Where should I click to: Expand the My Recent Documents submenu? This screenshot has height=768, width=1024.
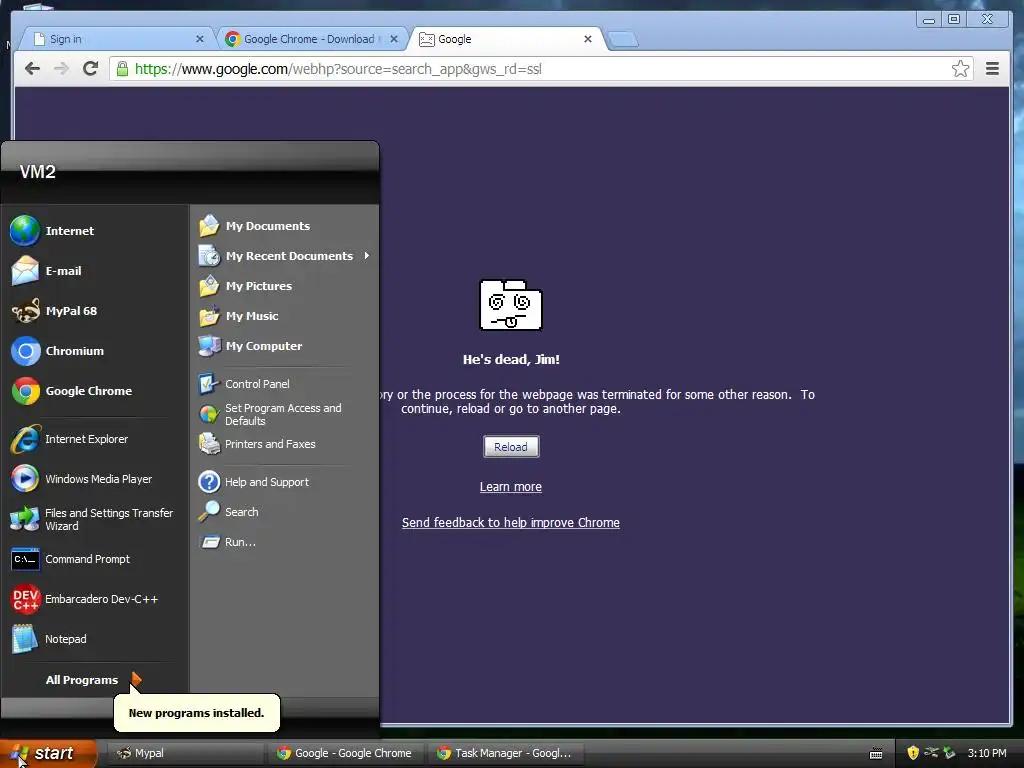pyautogui.click(x=285, y=256)
